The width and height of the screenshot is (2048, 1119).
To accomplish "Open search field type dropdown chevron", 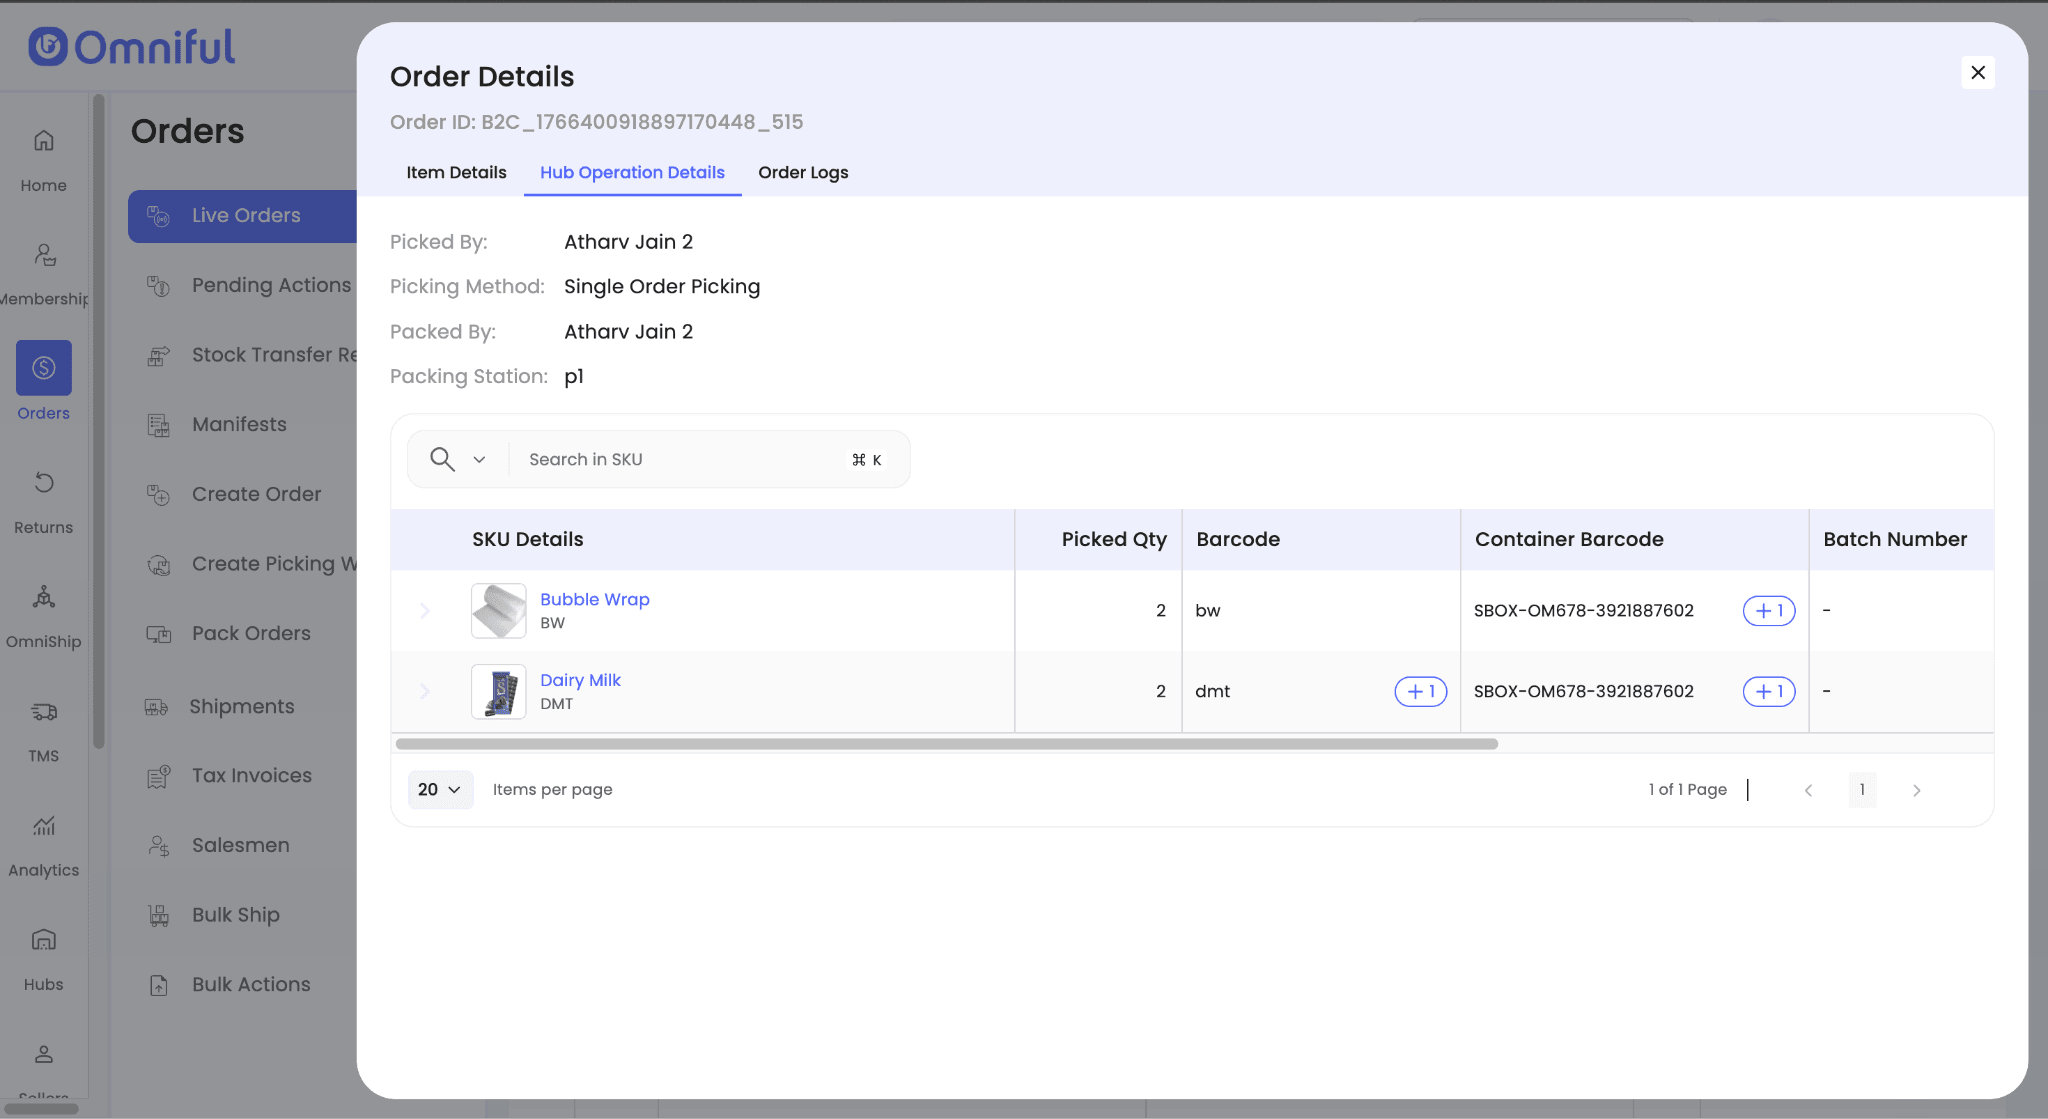I will [x=479, y=460].
